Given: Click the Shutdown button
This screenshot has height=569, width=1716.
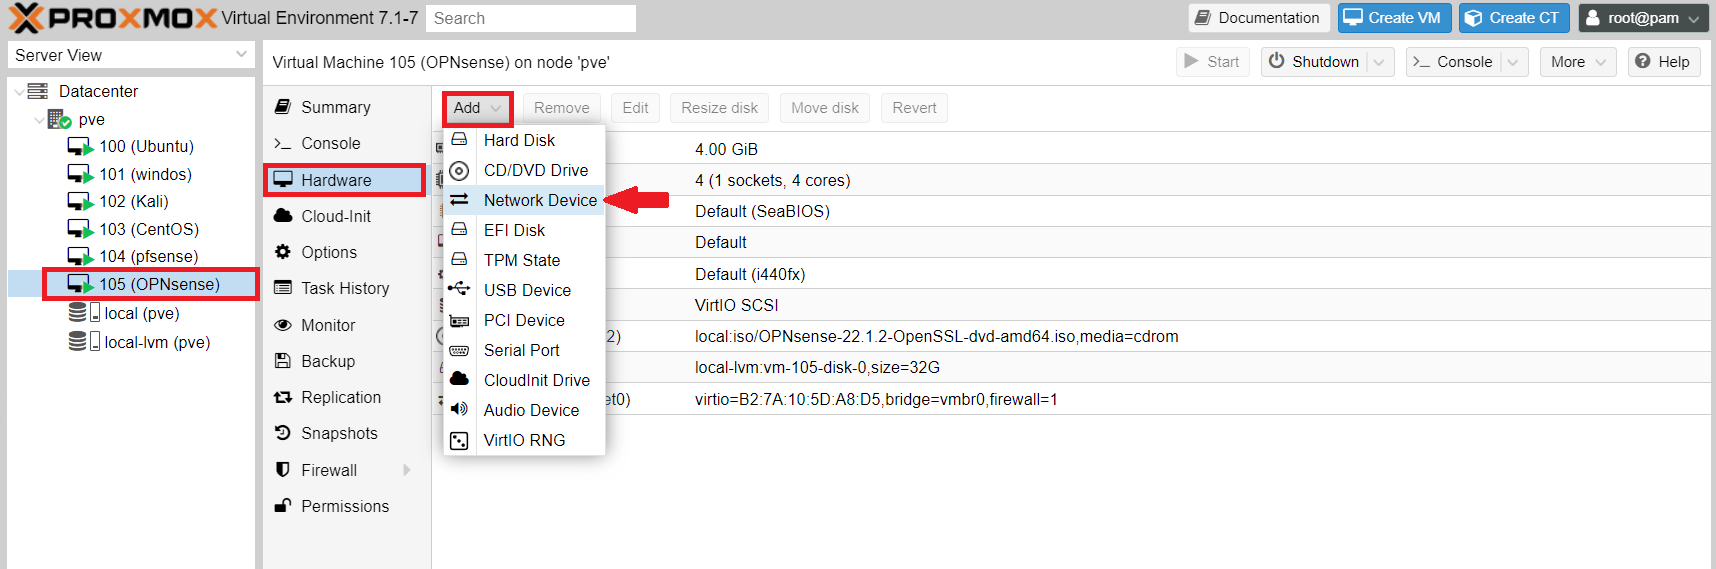Looking at the screenshot, I should pos(1314,62).
